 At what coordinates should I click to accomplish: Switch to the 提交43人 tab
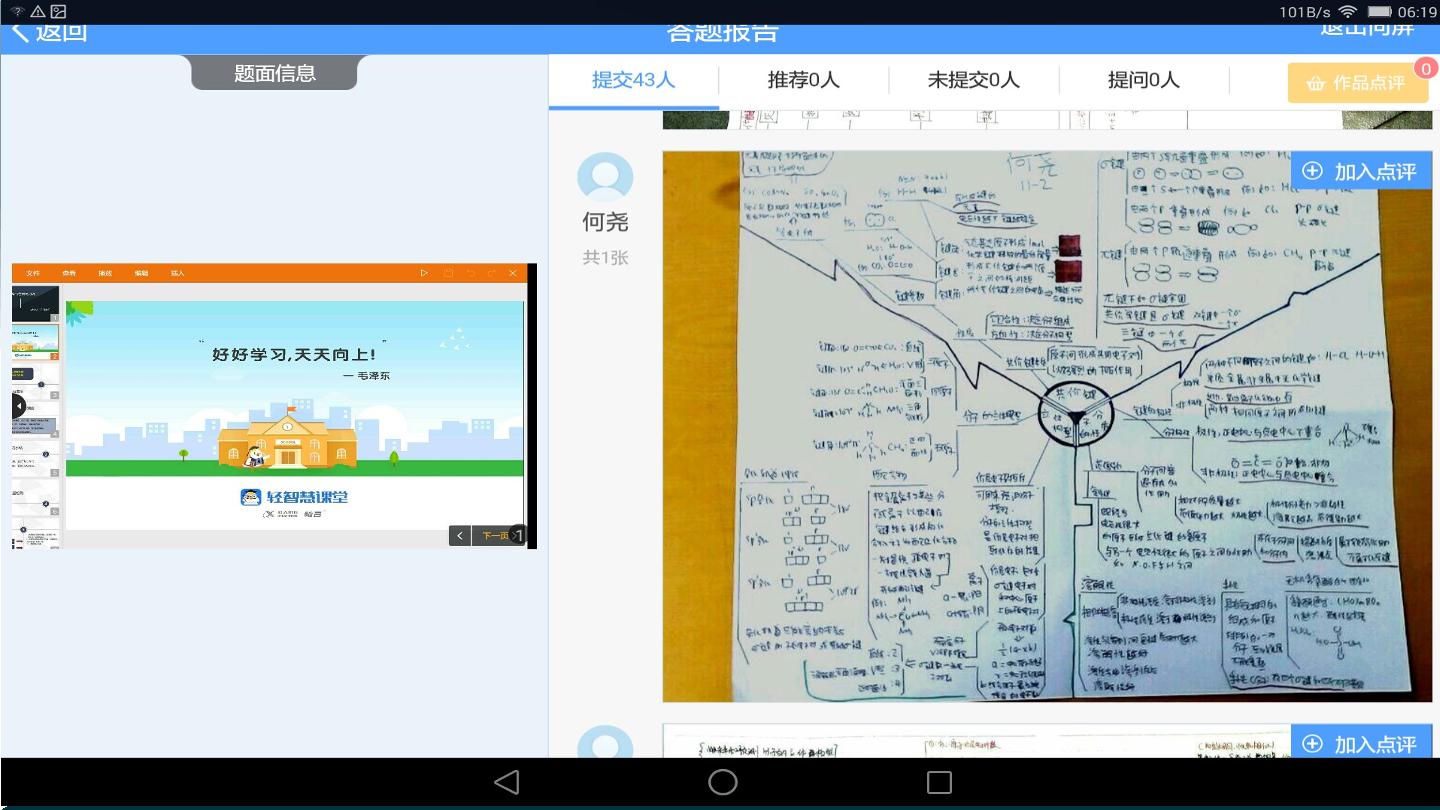coord(634,80)
